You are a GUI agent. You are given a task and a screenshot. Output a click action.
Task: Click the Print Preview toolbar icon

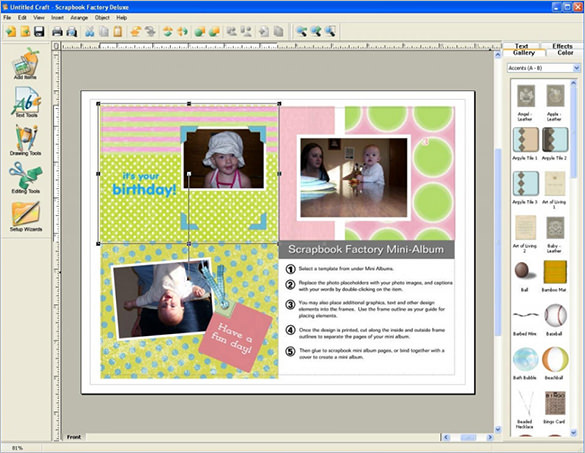tap(71, 31)
